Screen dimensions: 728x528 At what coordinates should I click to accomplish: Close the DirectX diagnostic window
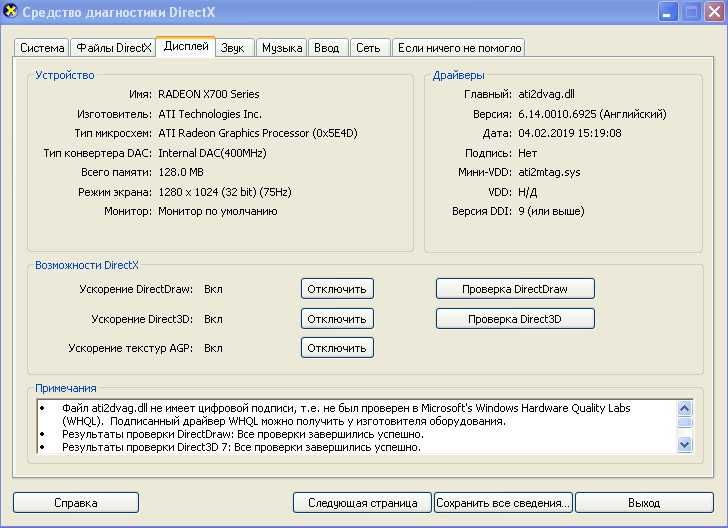(x=715, y=12)
